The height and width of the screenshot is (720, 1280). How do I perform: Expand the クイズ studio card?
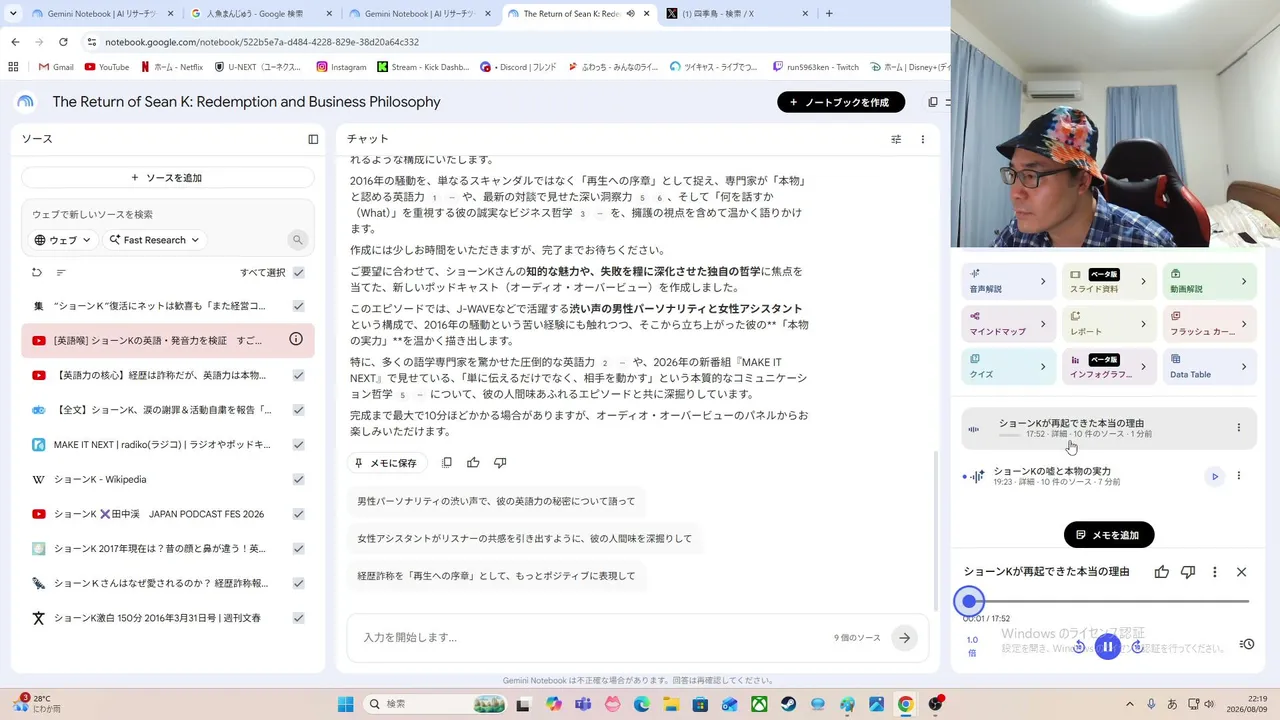tap(1007, 366)
